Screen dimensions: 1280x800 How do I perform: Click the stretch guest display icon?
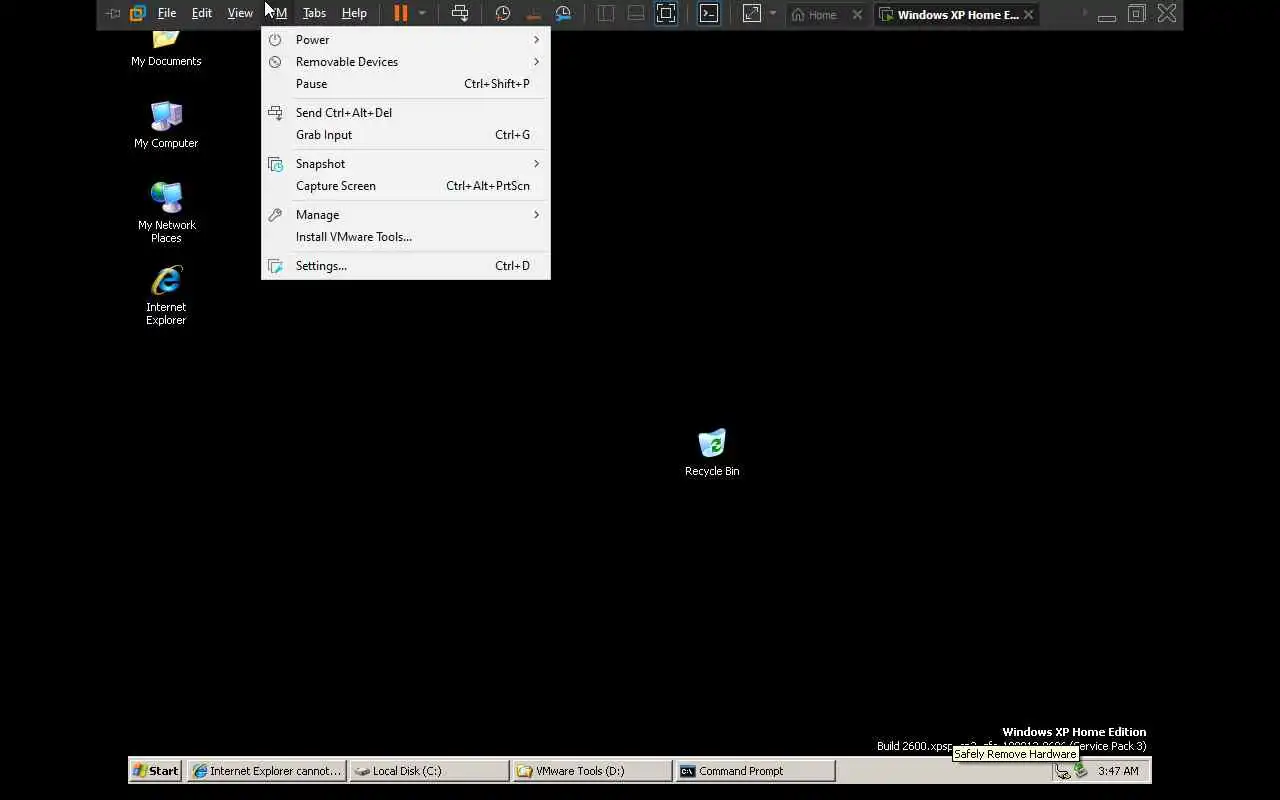click(751, 13)
